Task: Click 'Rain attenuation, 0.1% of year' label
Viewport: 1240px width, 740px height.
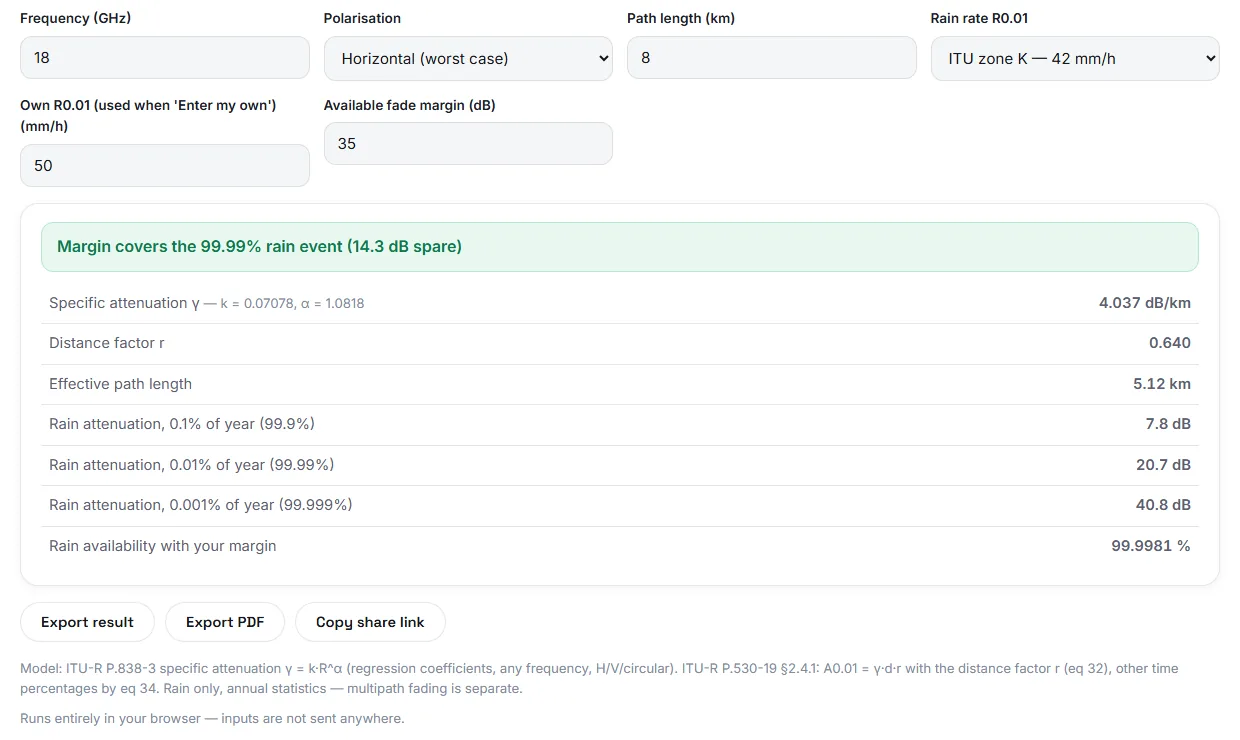Action: 182,424
